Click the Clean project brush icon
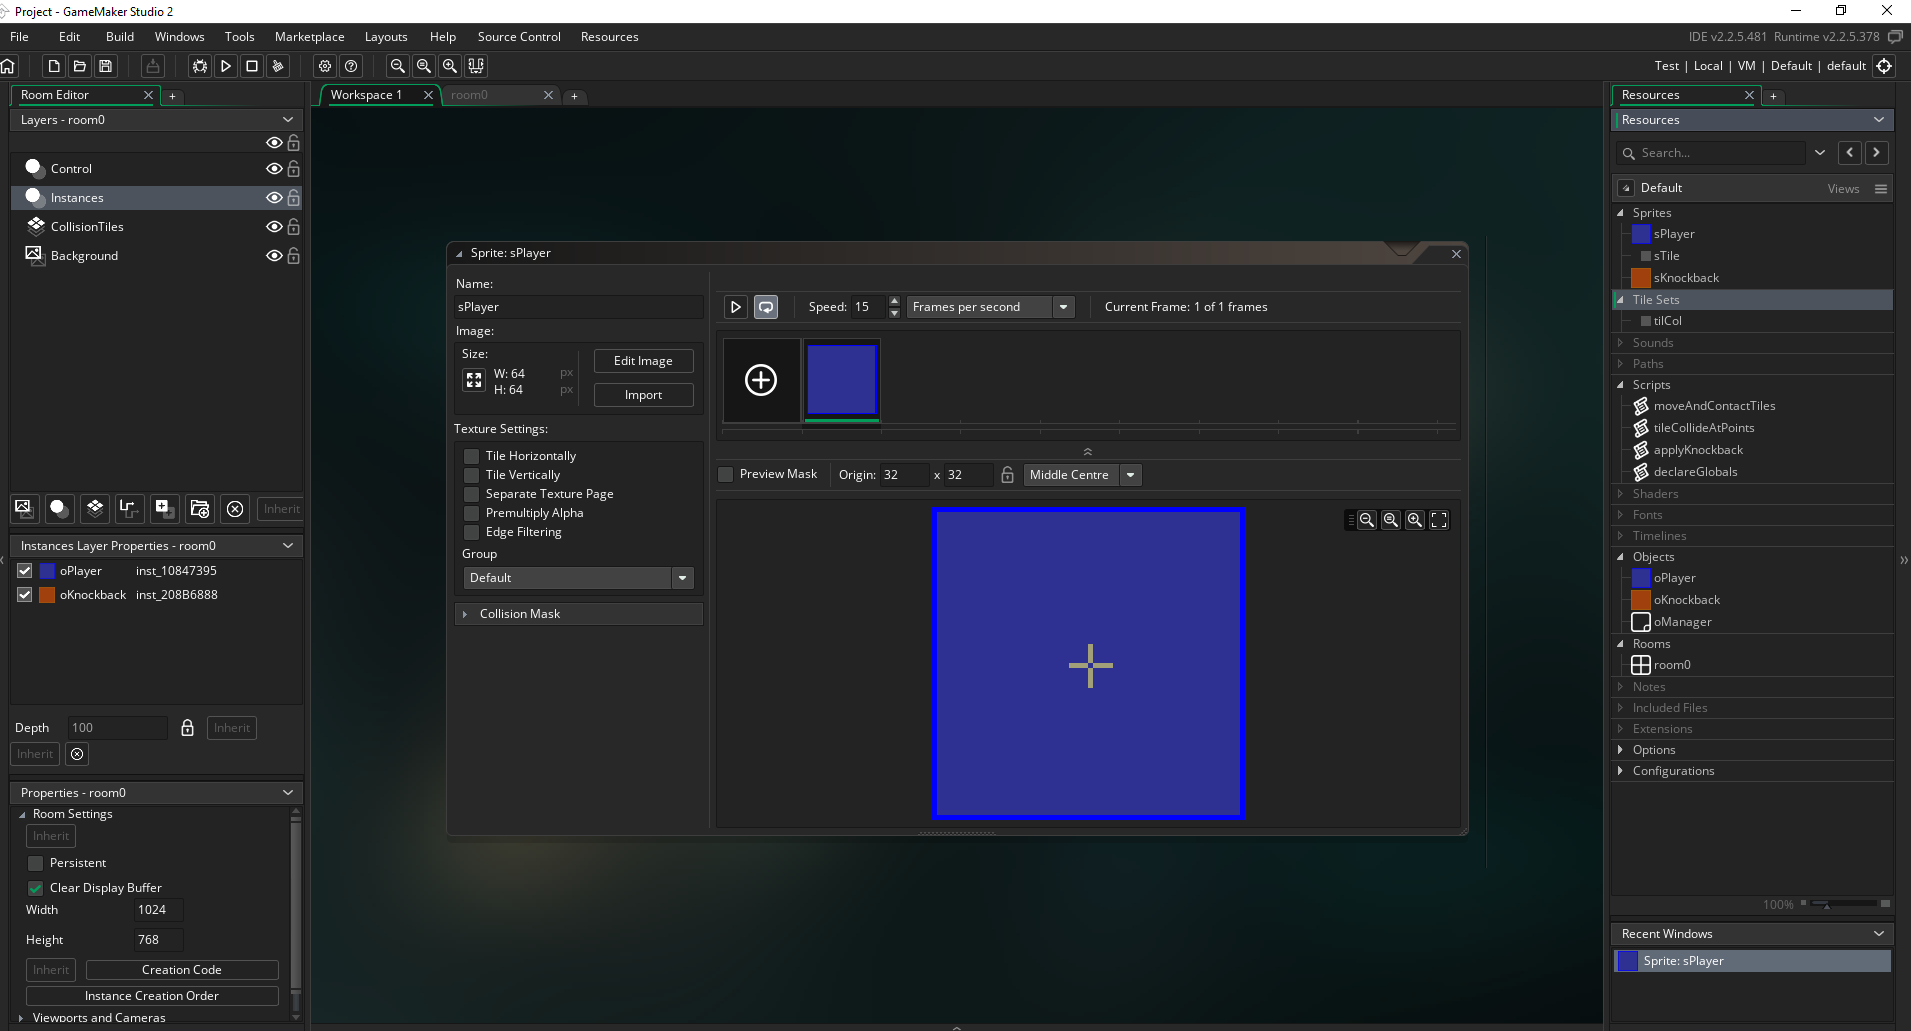The height and width of the screenshot is (1031, 1911). pos(278,66)
